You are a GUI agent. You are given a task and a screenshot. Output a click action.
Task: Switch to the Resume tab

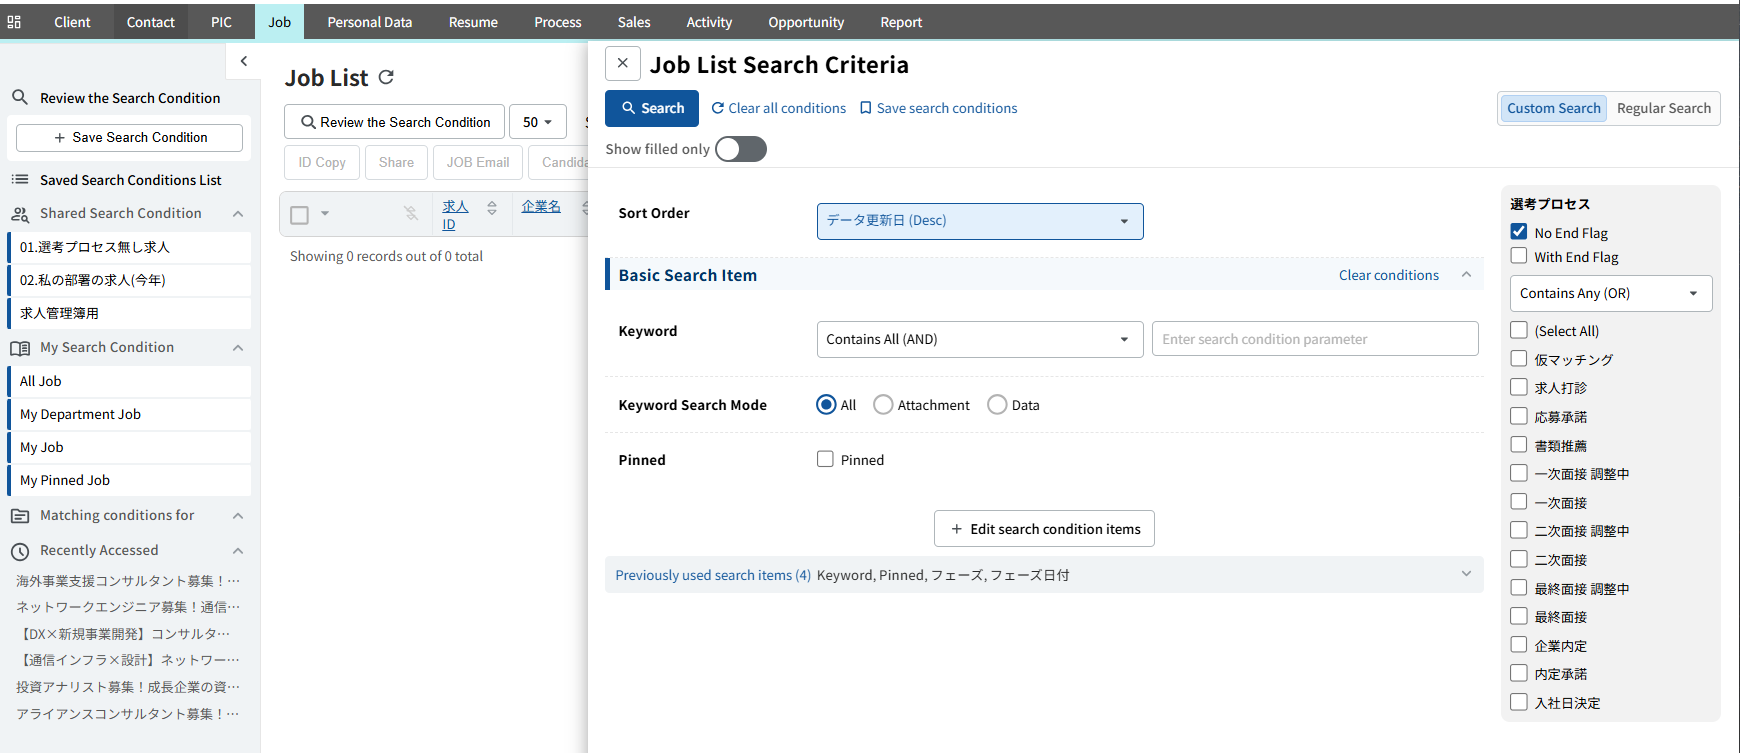point(473,22)
